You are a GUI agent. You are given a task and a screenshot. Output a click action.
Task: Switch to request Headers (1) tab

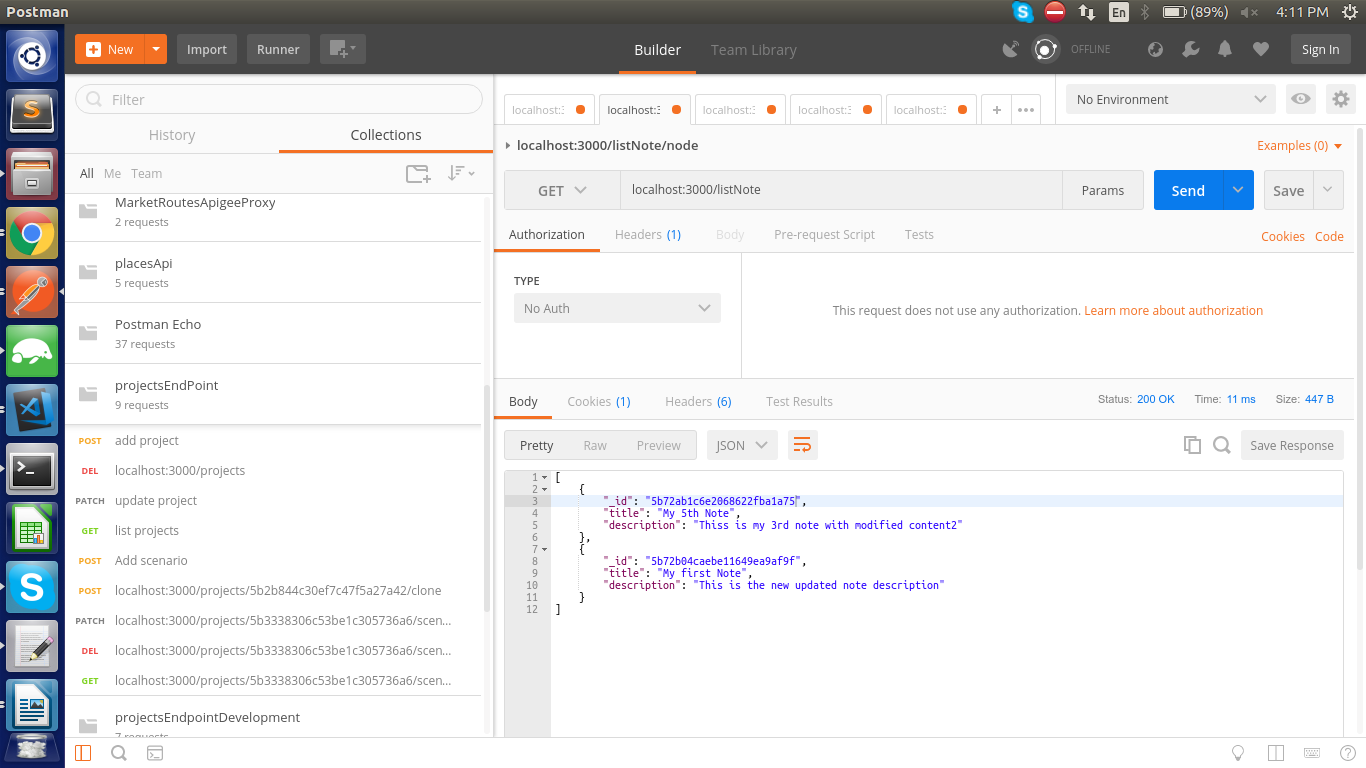click(648, 234)
